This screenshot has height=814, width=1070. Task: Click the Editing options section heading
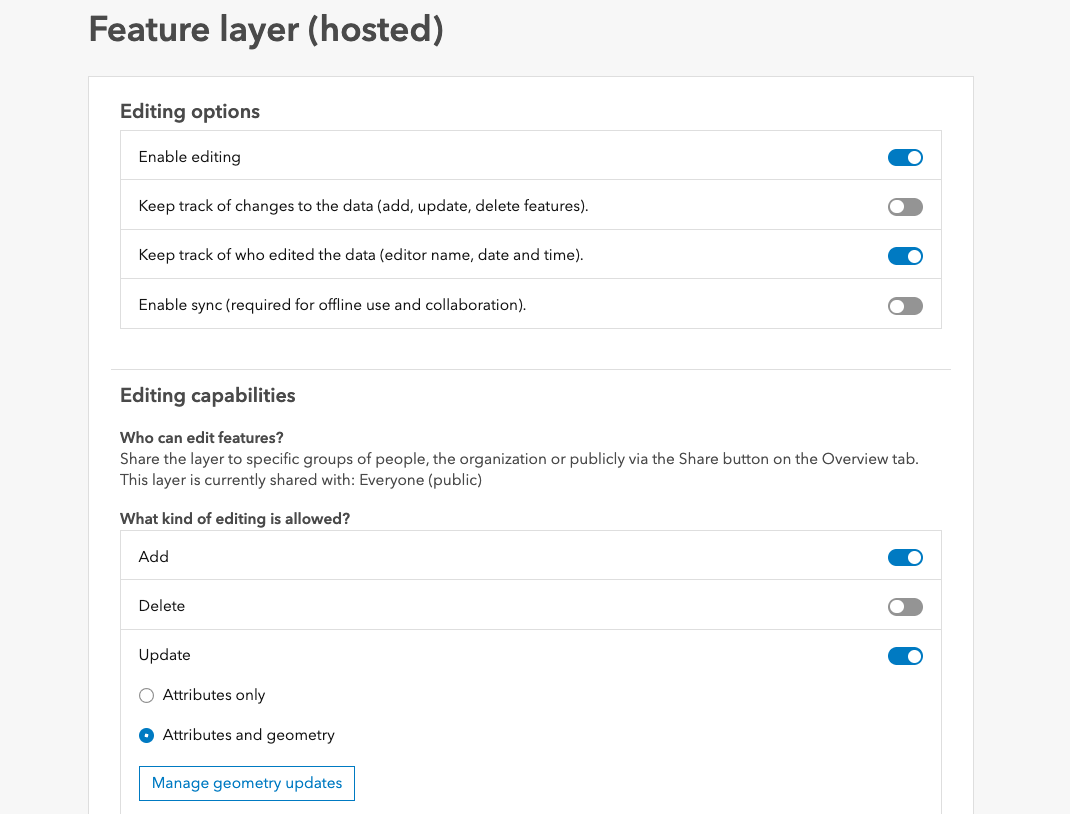coord(189,111)
